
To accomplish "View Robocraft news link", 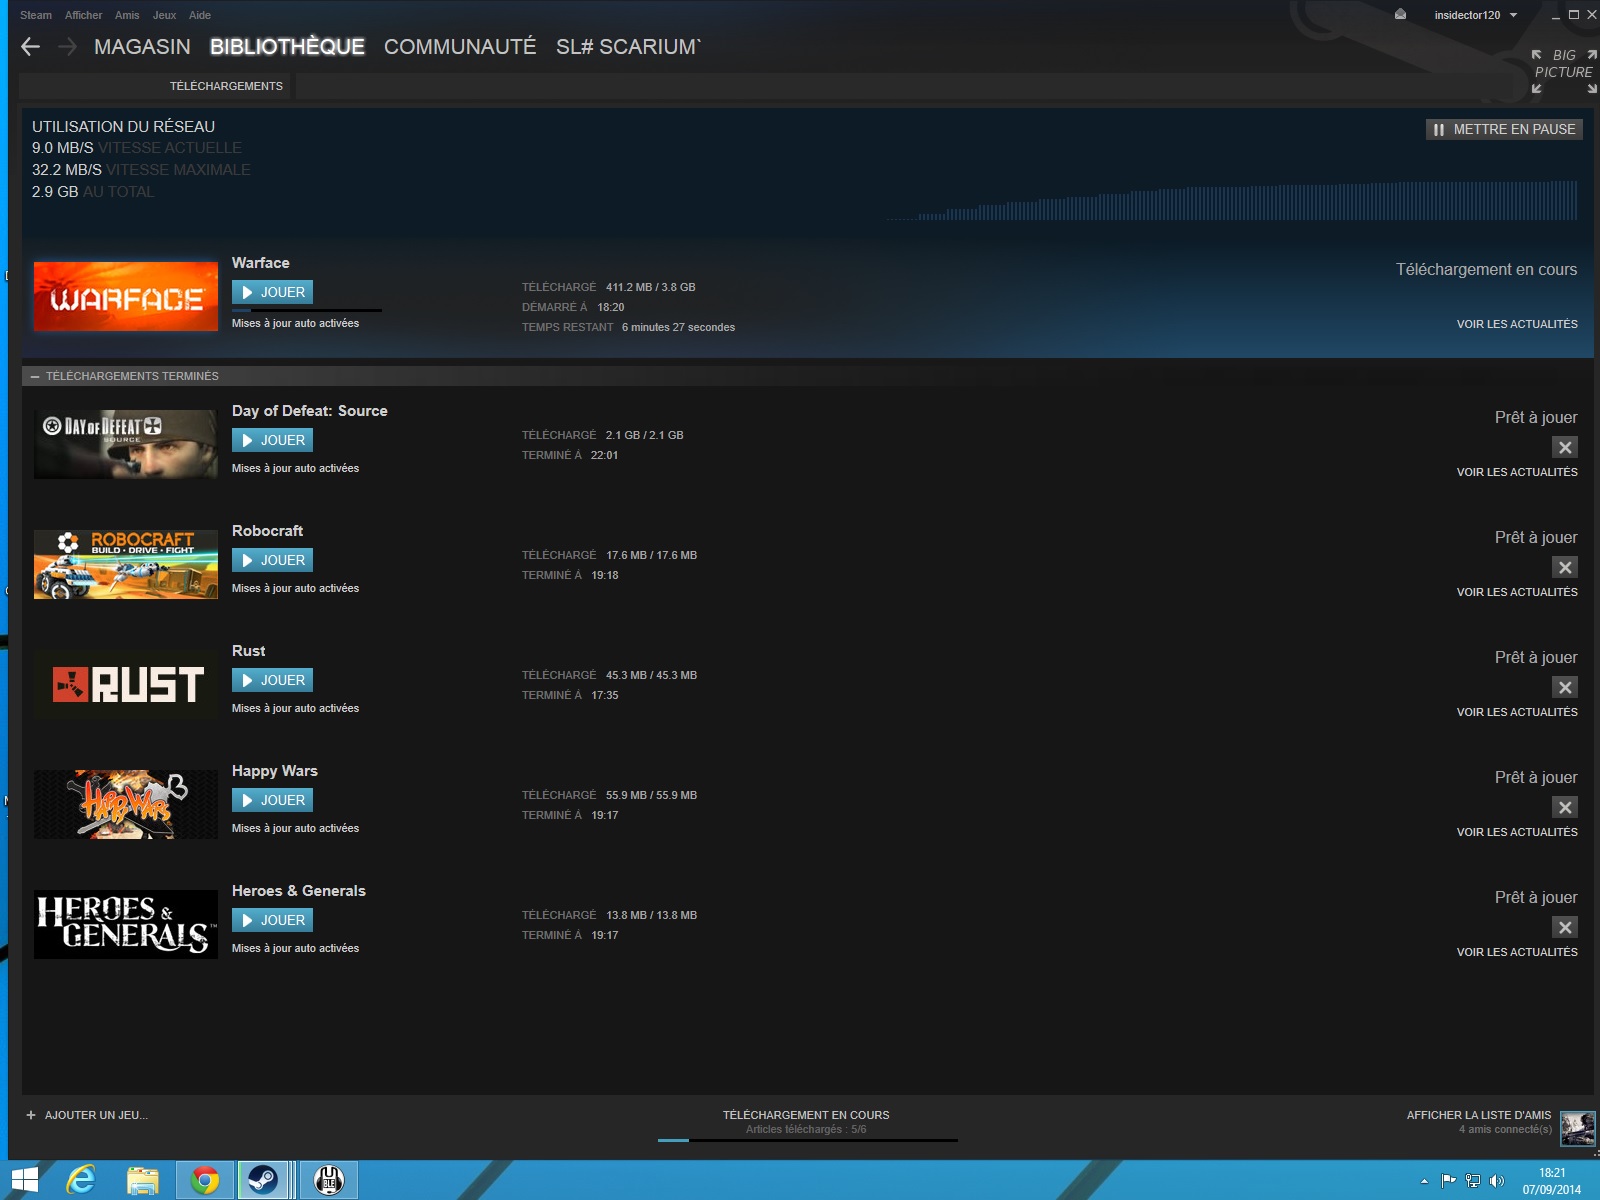I will click(x=1517, y=592).
